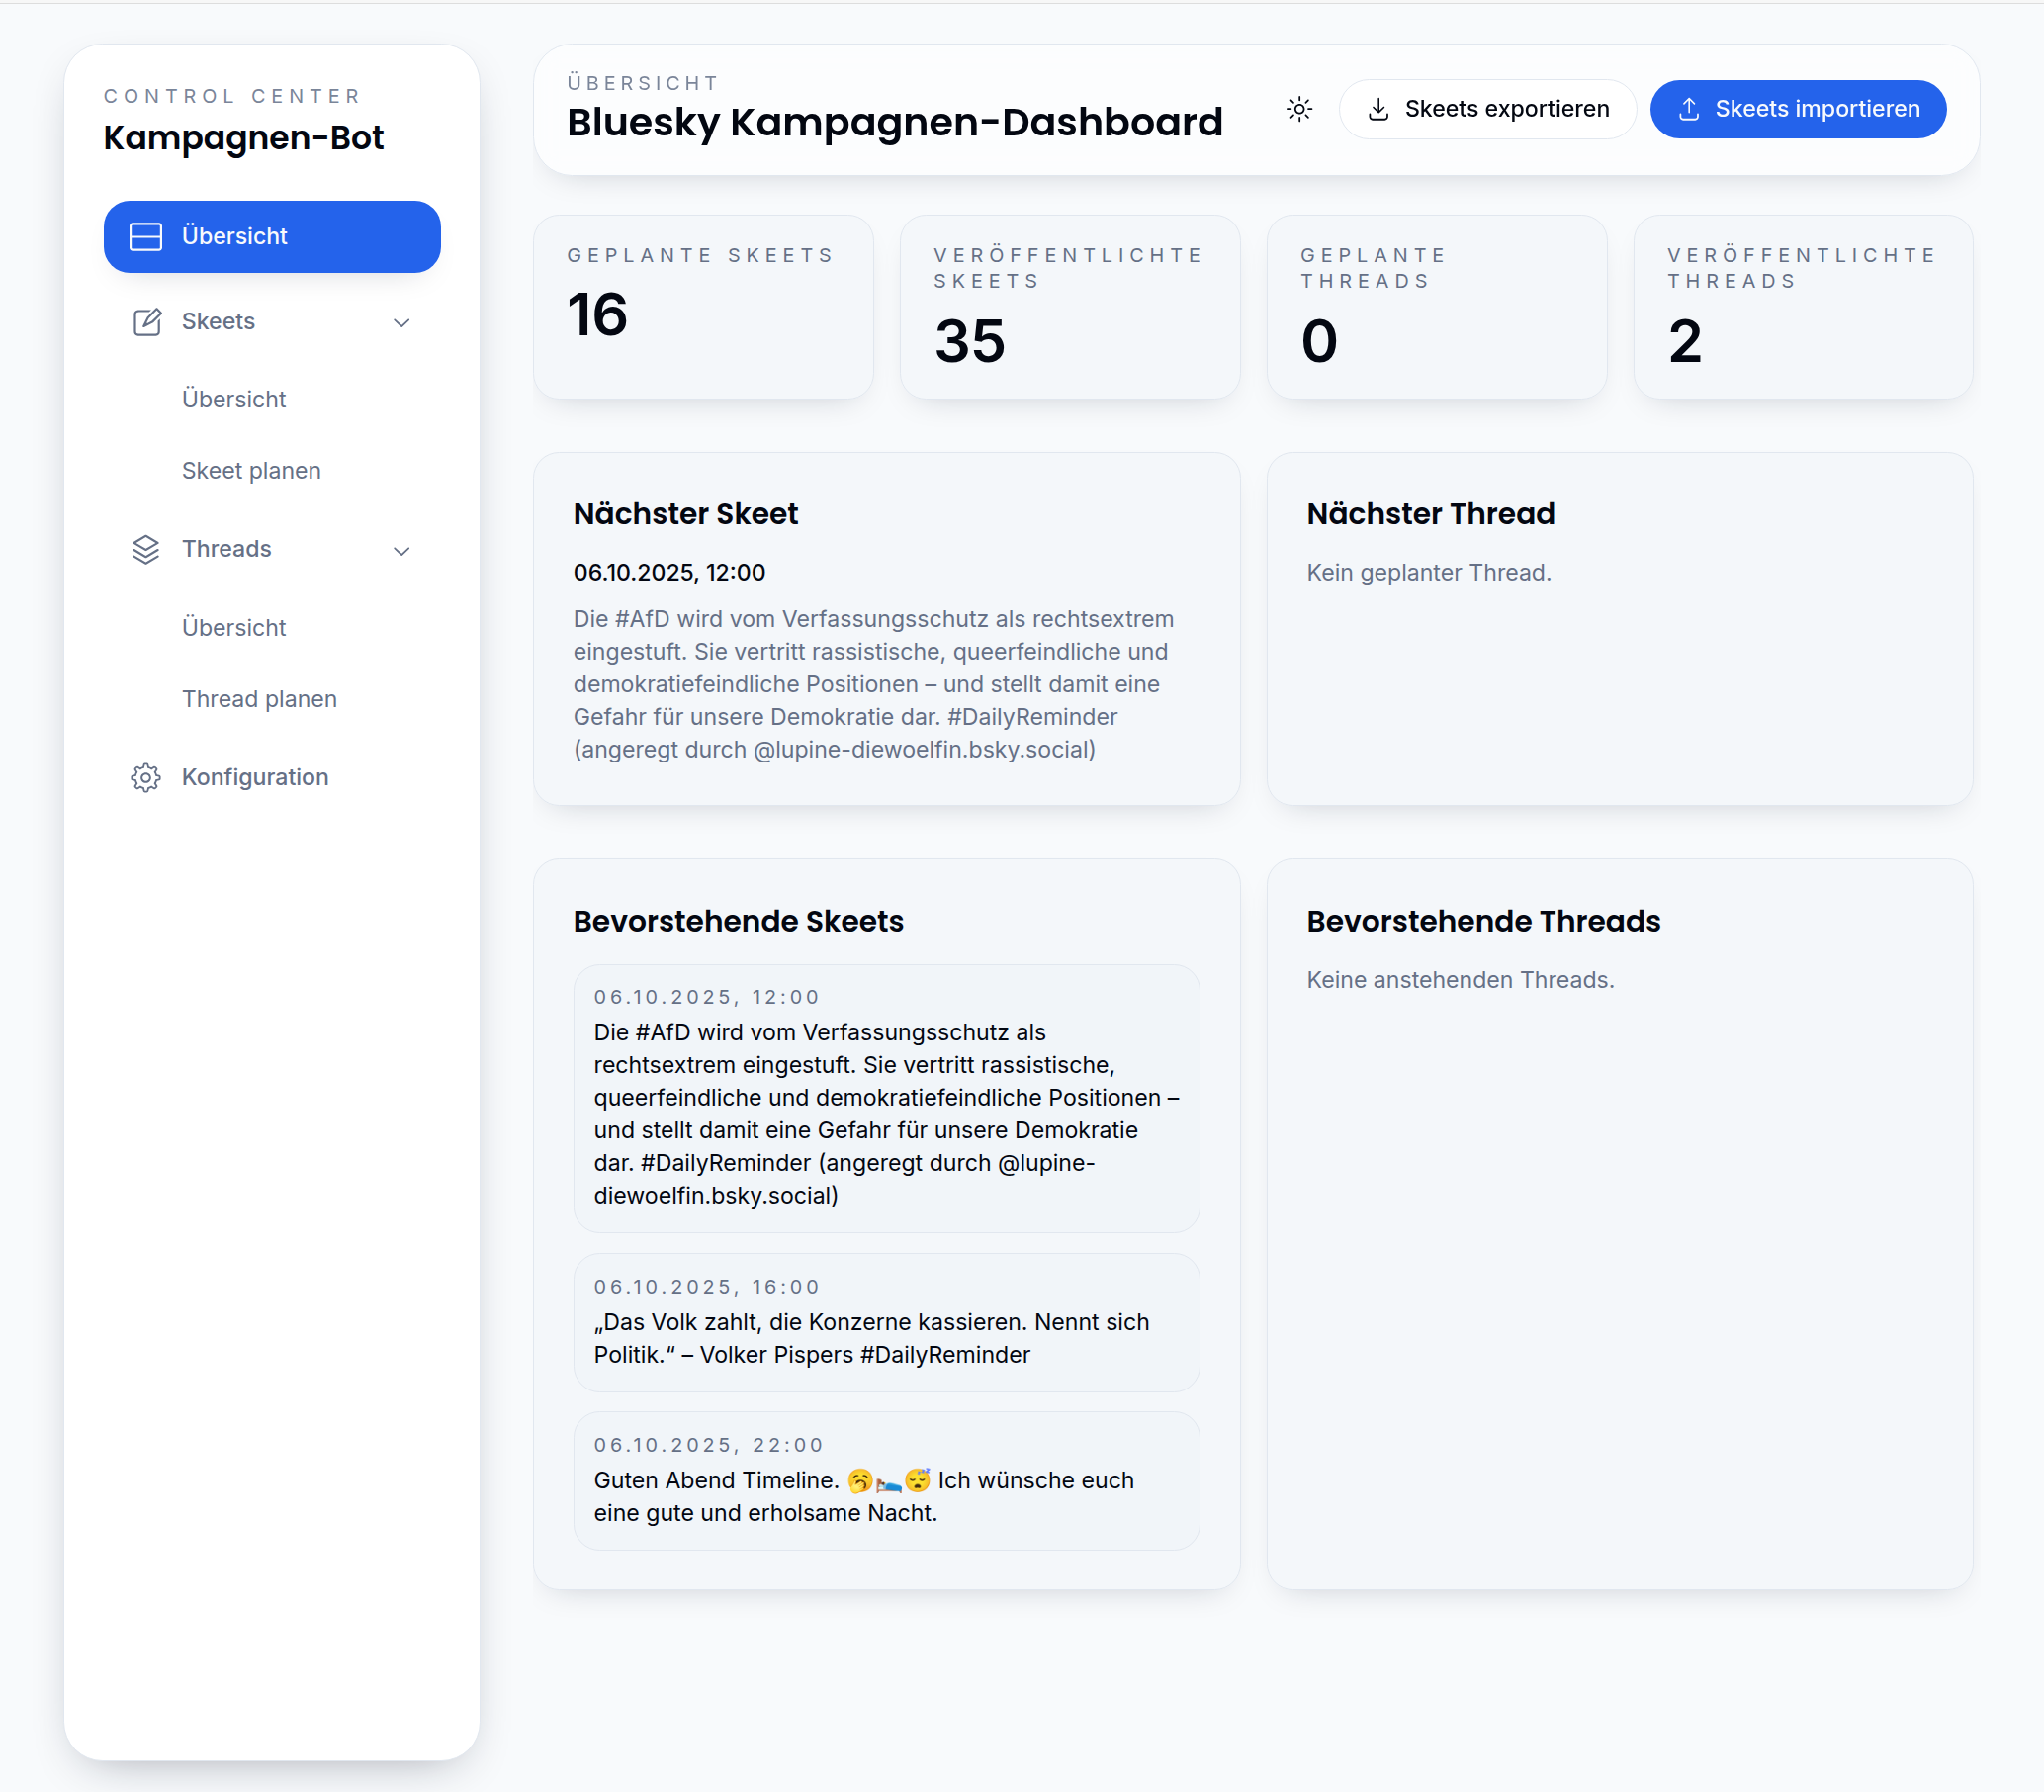This screenshot has height=1792, width=2044.
Task: Collapse the Threads section chevron
Action: (402, 550)
